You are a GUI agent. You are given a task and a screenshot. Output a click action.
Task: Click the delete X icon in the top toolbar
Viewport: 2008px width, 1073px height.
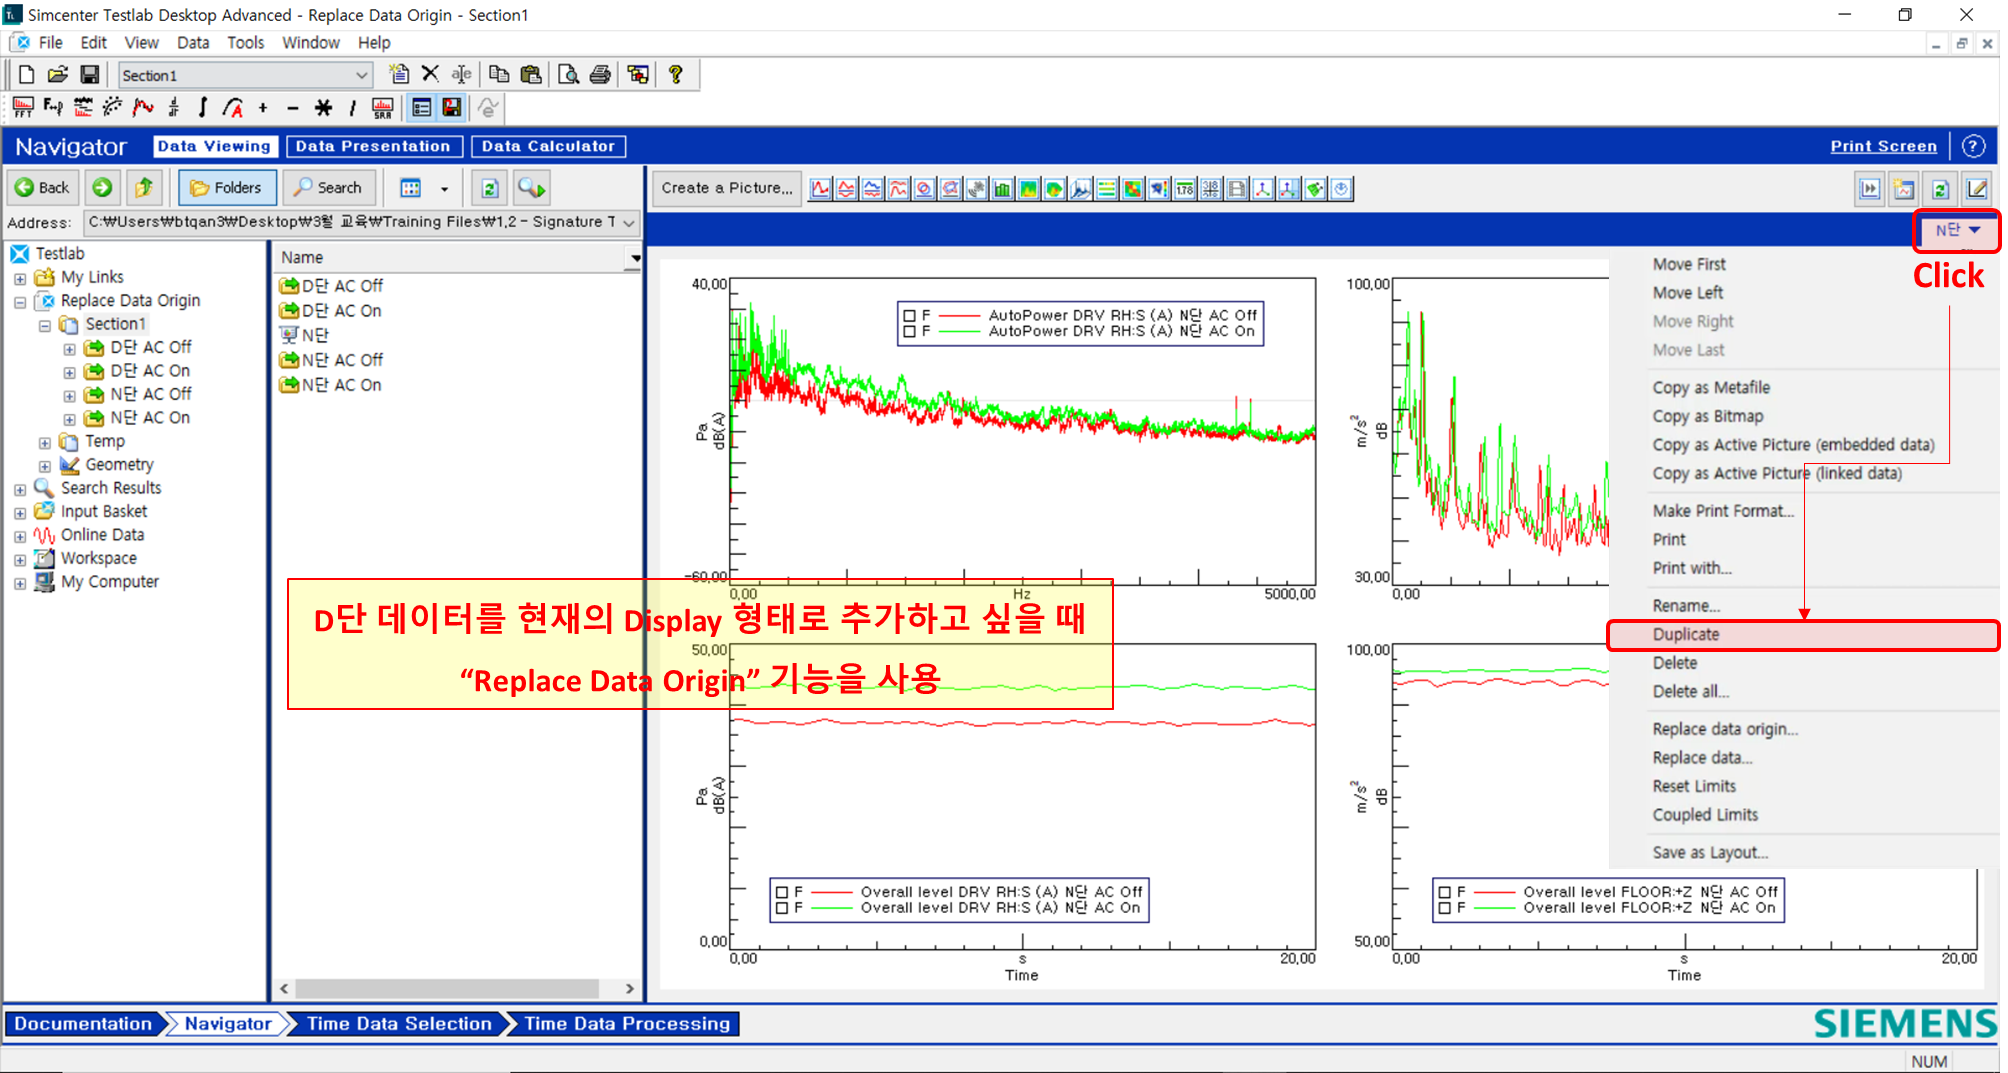430,74
